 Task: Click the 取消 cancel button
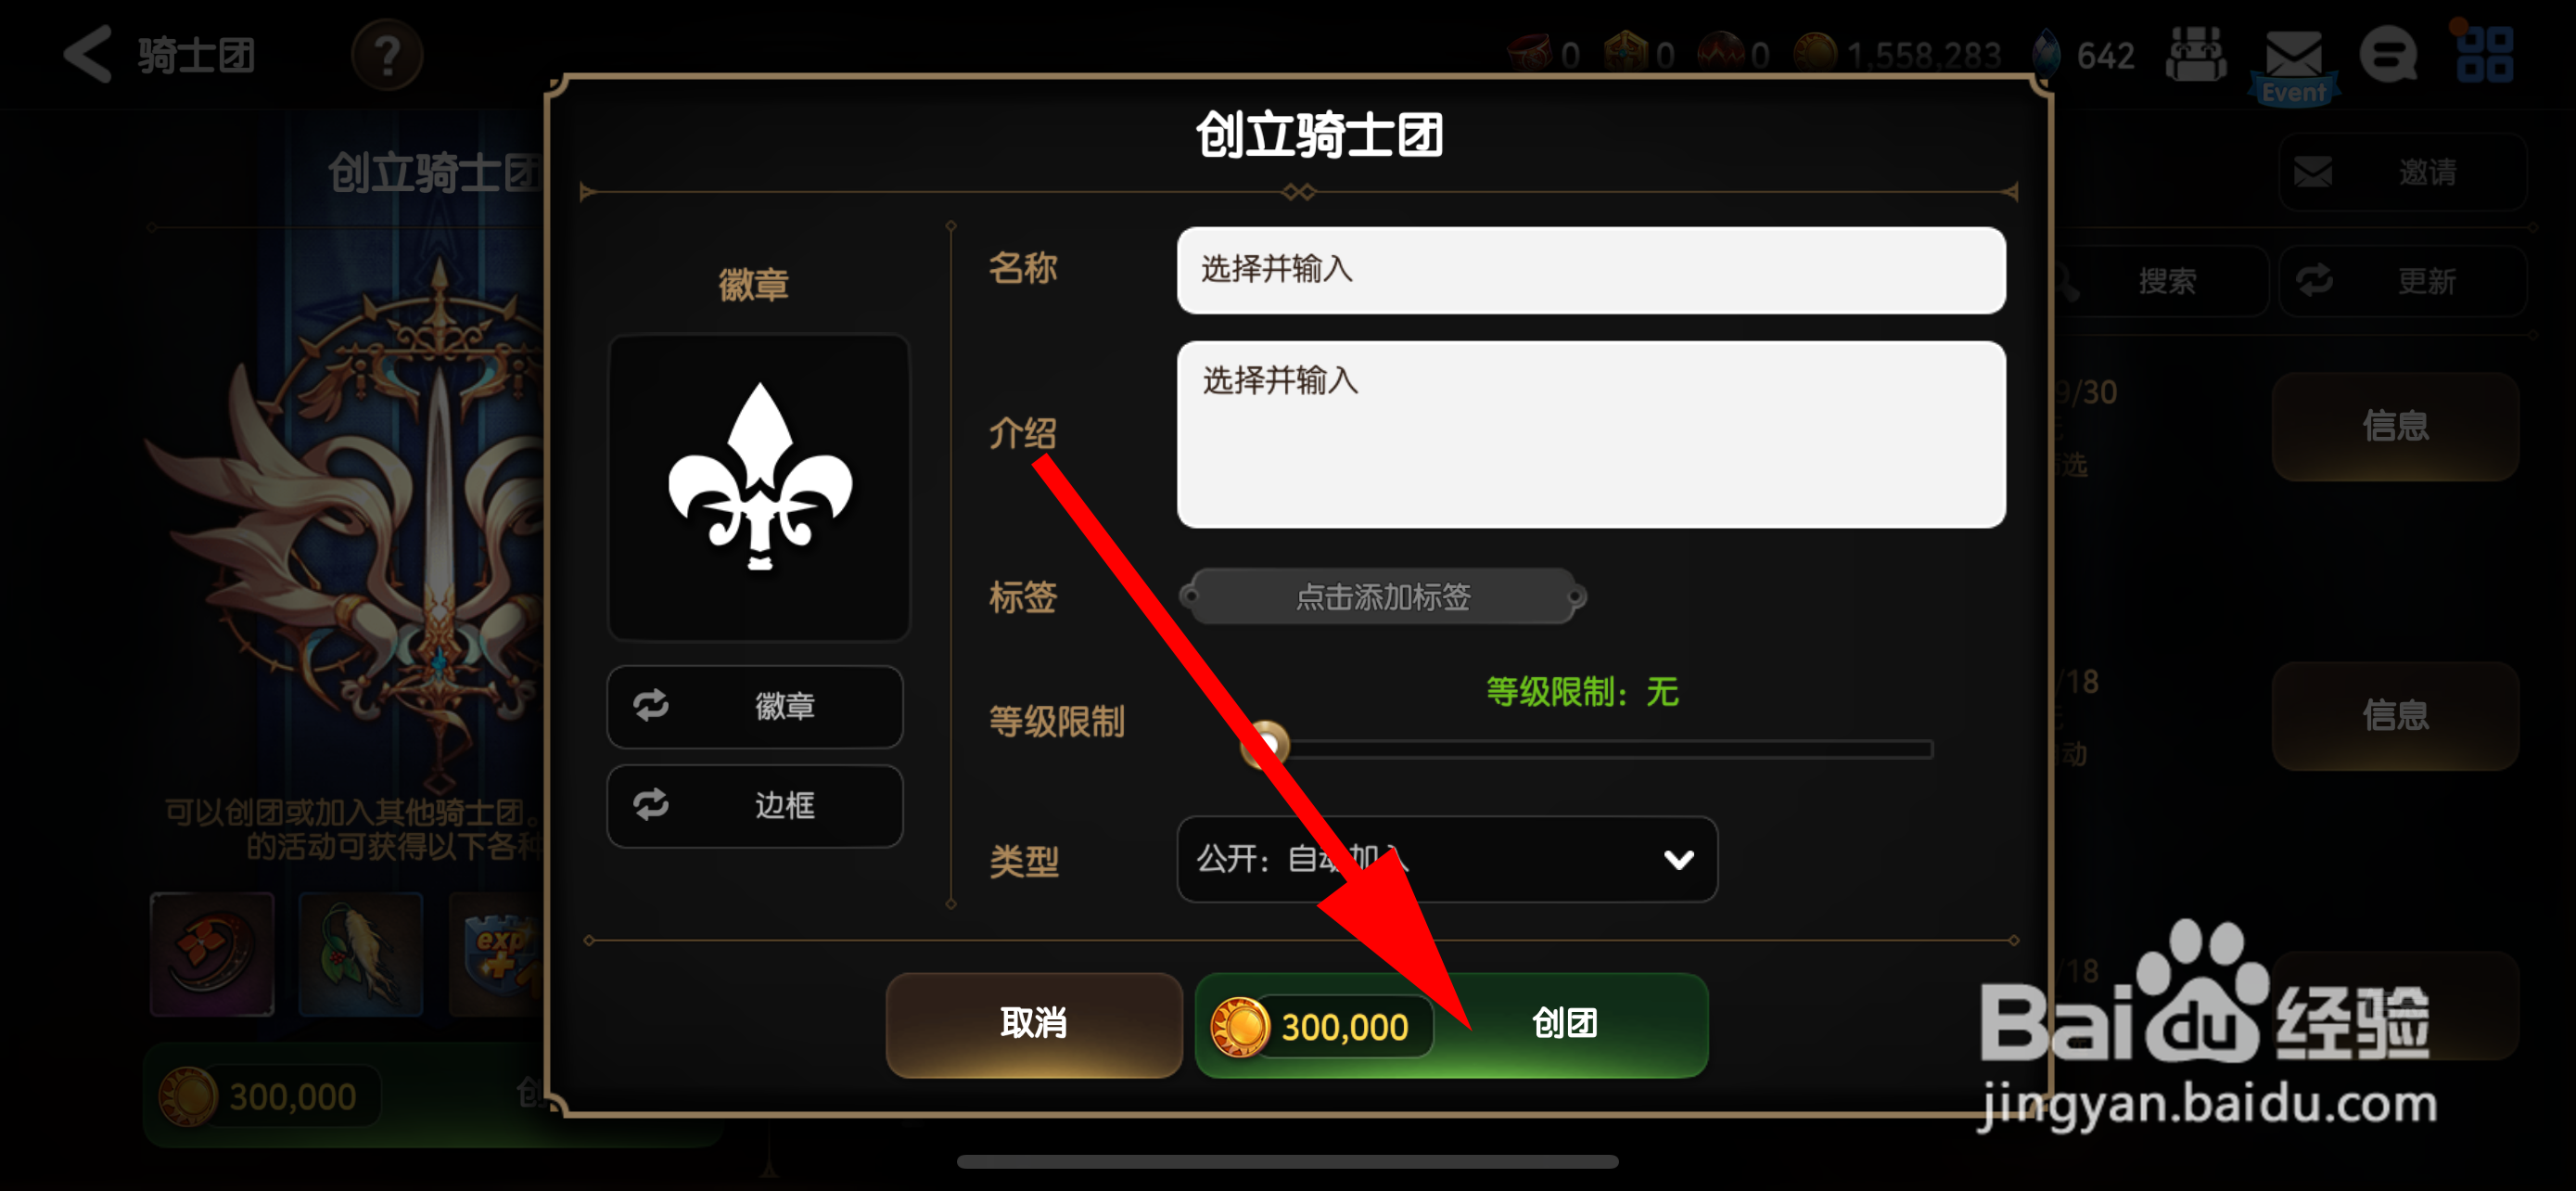[x=1033, y=1024]
